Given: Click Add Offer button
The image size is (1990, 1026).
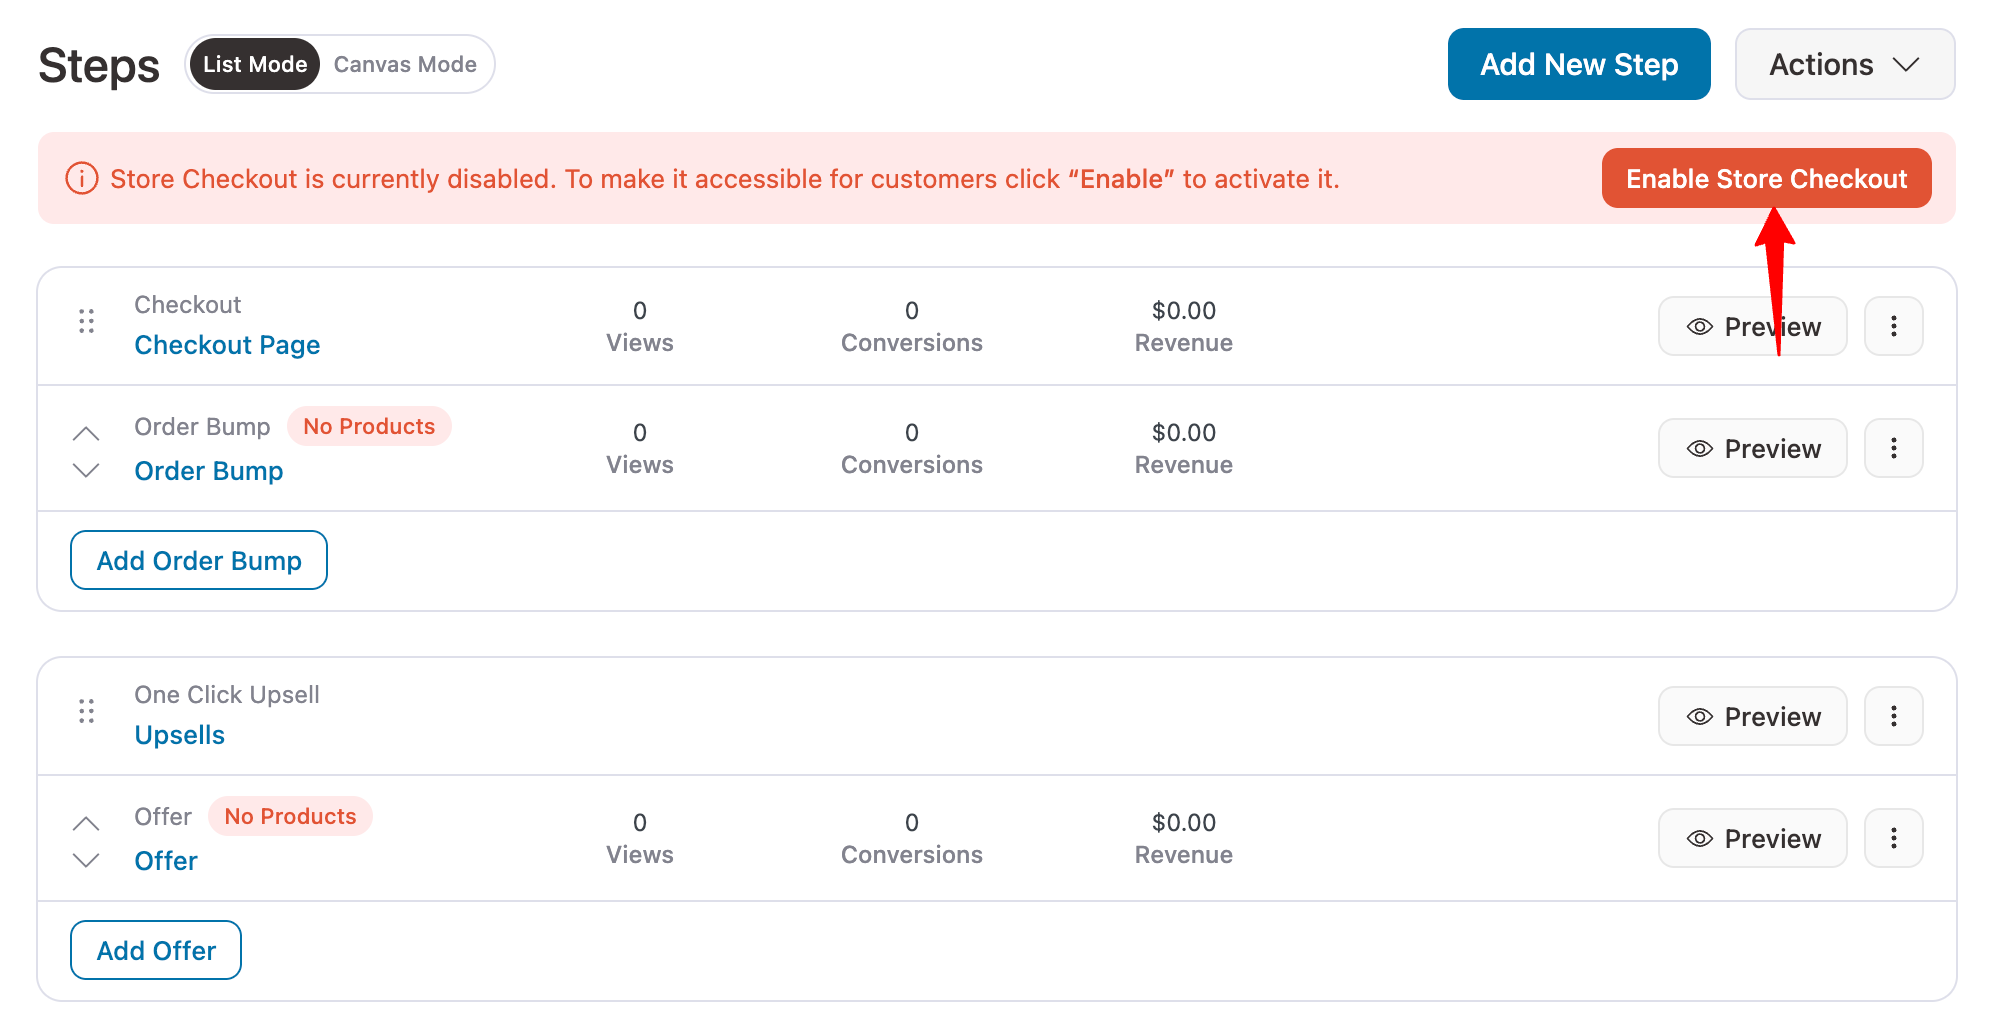Looking at the screenshot, I should [x=156, y=950].
